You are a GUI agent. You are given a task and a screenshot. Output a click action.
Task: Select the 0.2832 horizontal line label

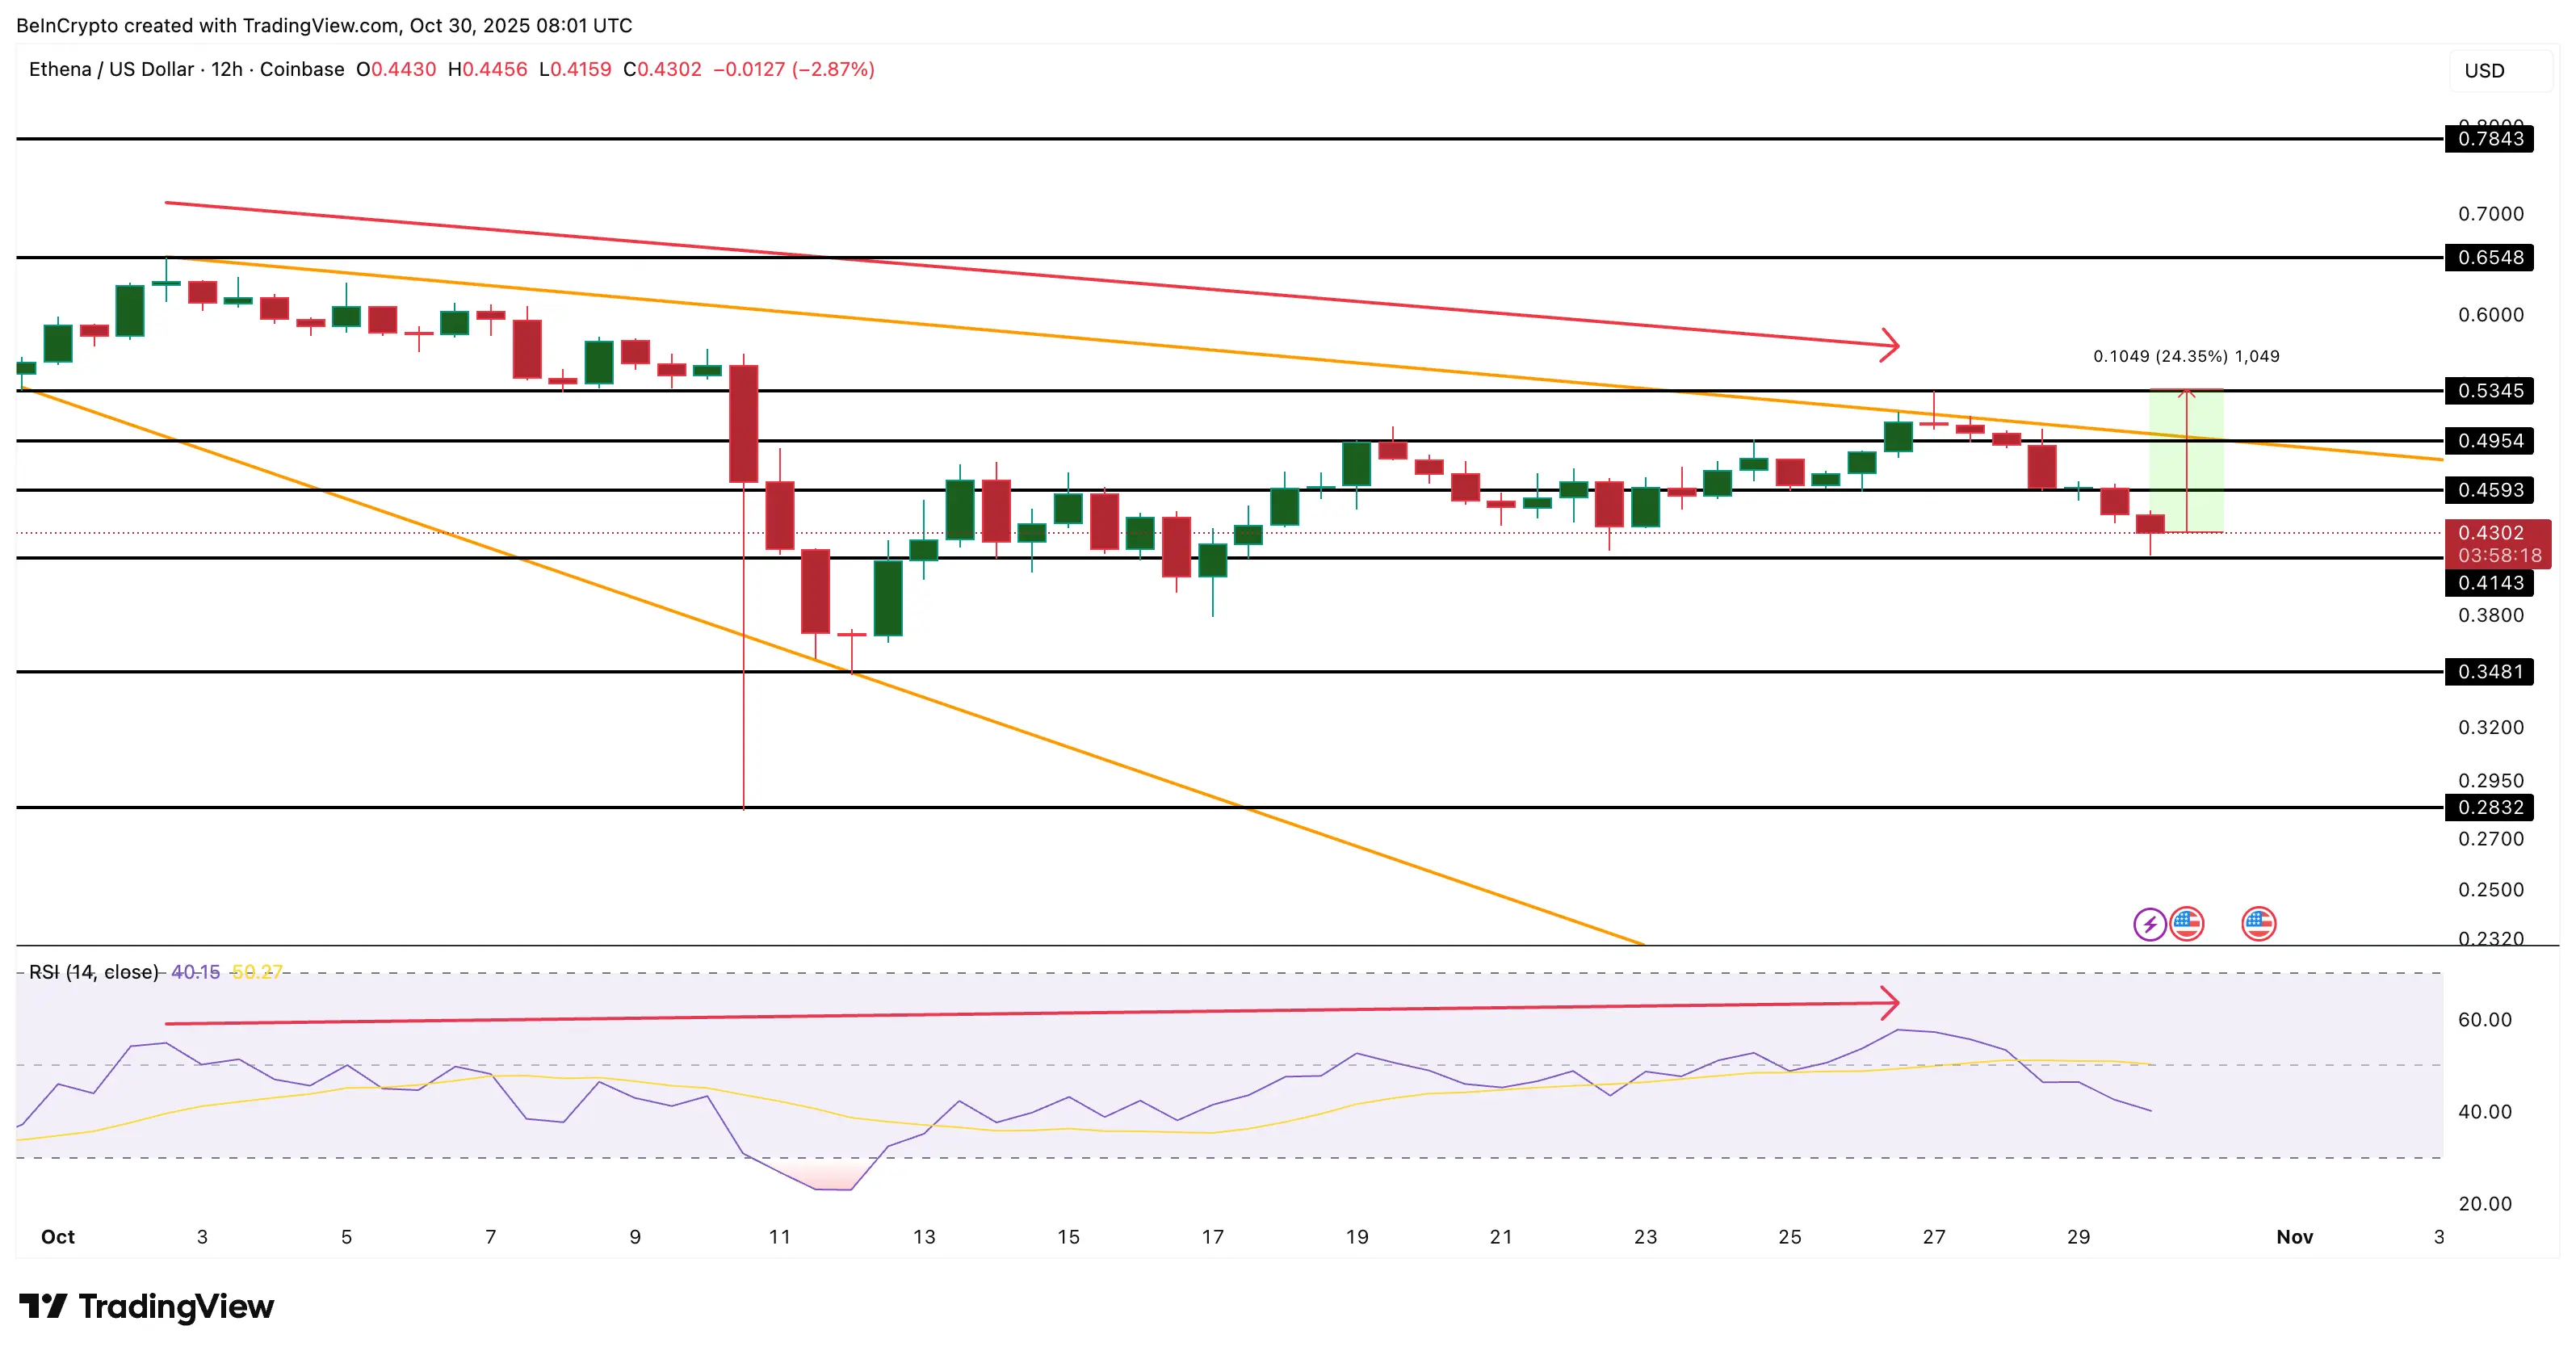[x=2490, y=807]
